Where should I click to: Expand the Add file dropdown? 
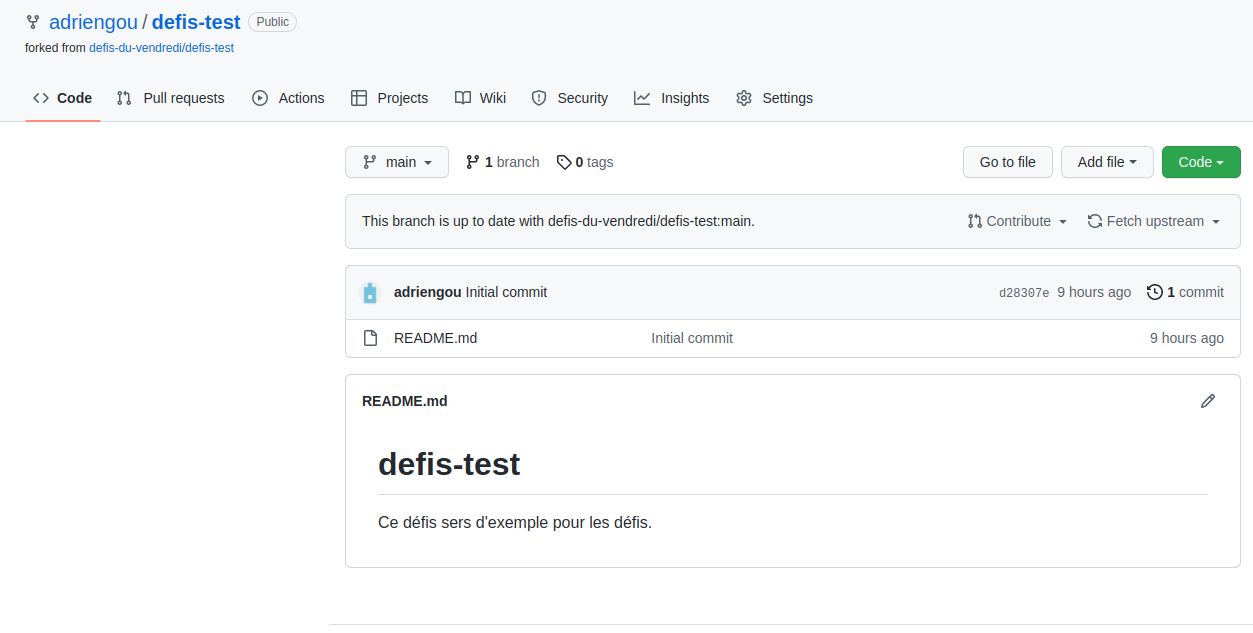point(1107,162)
